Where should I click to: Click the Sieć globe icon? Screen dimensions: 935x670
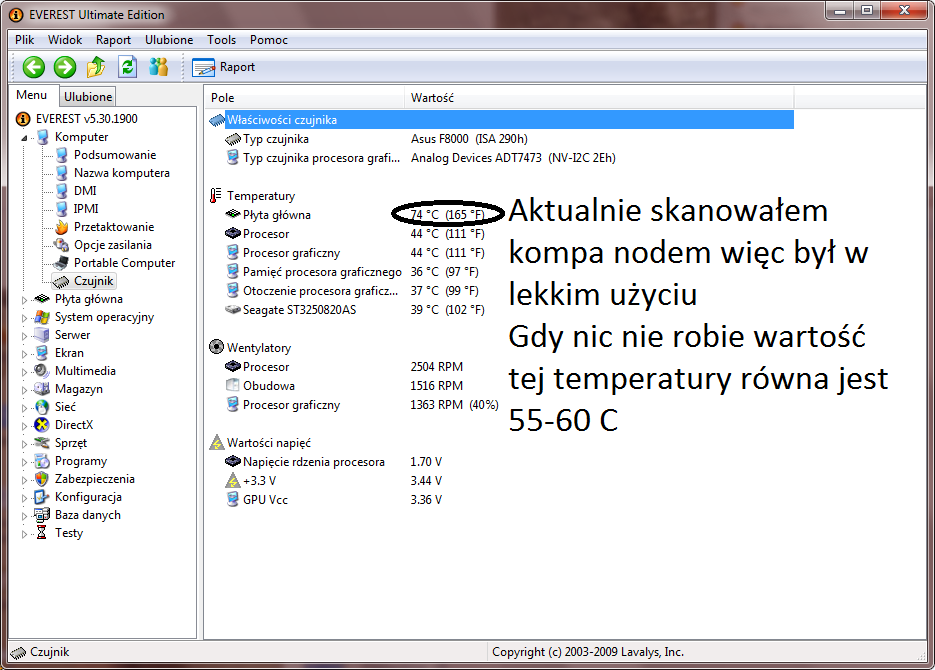(x=42, y=407)
